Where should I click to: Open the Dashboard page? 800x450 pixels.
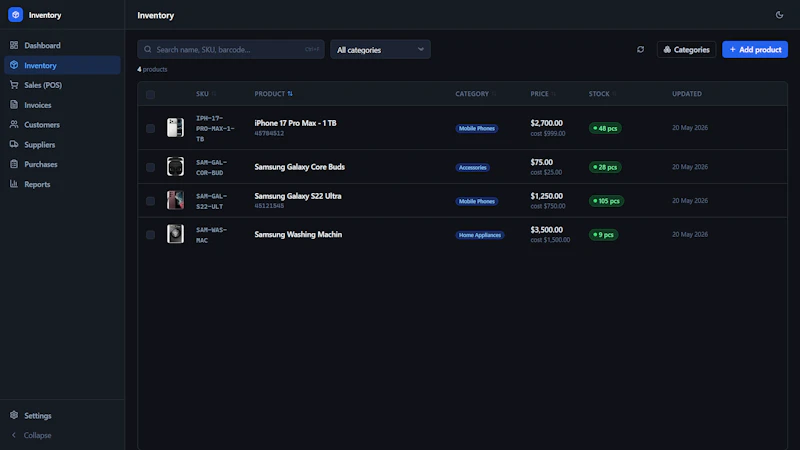[62, 45]
